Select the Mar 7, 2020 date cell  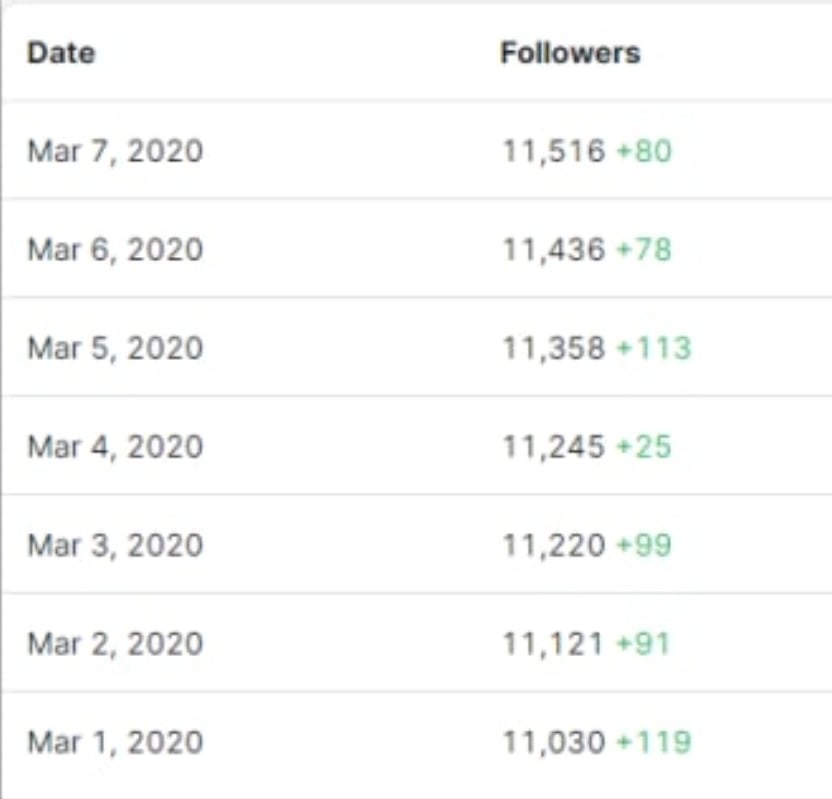[x=115, y=151]
